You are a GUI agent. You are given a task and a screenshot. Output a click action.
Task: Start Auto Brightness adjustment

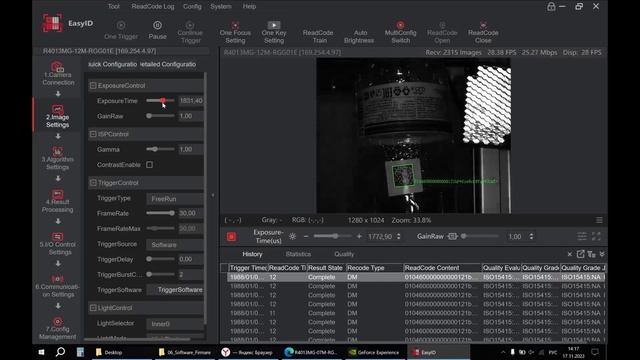pyautogui.click(x=359, y=36)
